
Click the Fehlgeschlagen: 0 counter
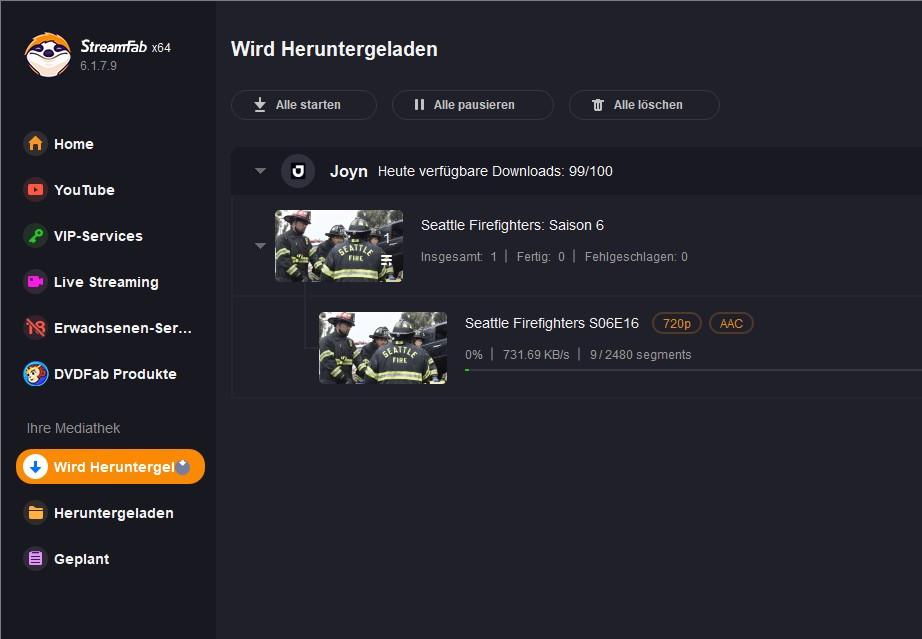click(636, 256)
